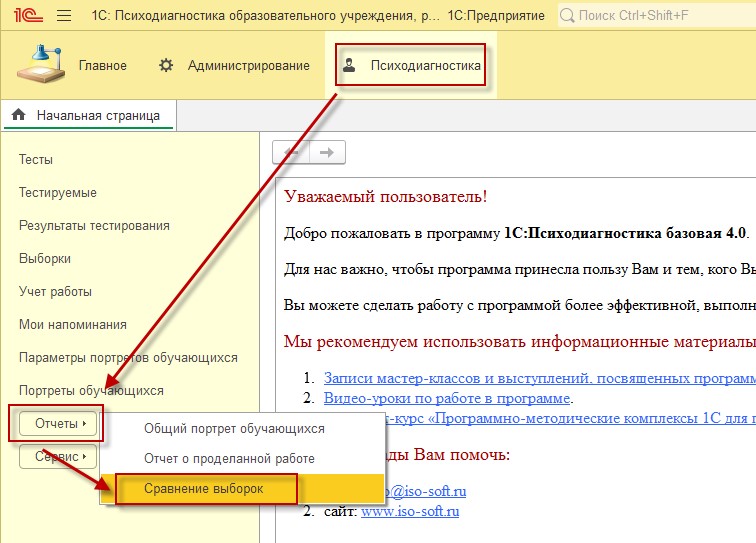This screenshot has width=756, height=543.
Task: Expand the Сервис dropdown button
Action: [x=58, y=456]
